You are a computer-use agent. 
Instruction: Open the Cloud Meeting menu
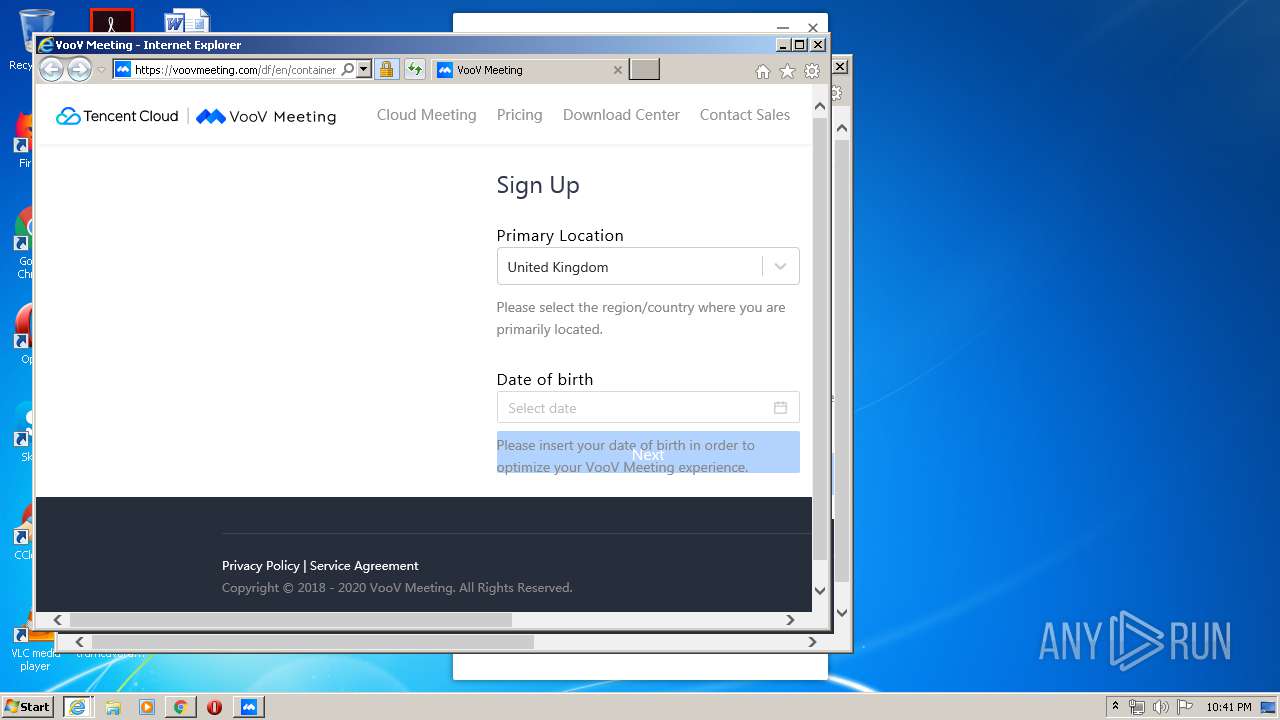click(427, 115)
